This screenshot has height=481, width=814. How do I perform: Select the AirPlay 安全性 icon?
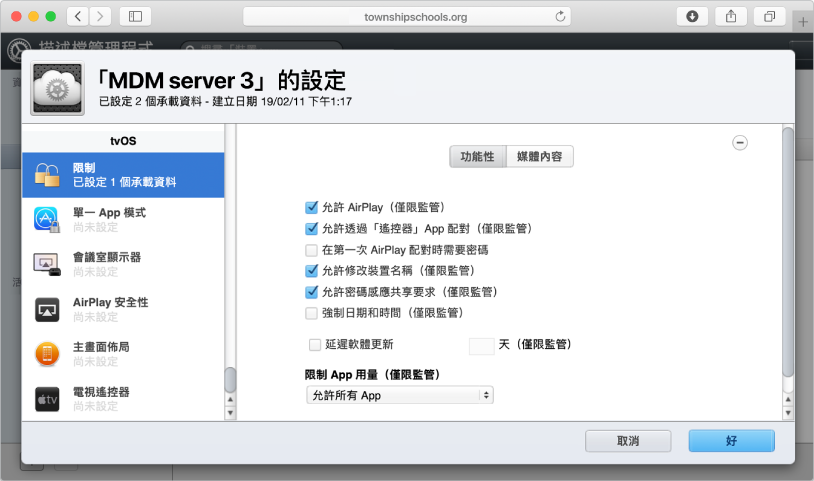(x=47, y=309)
